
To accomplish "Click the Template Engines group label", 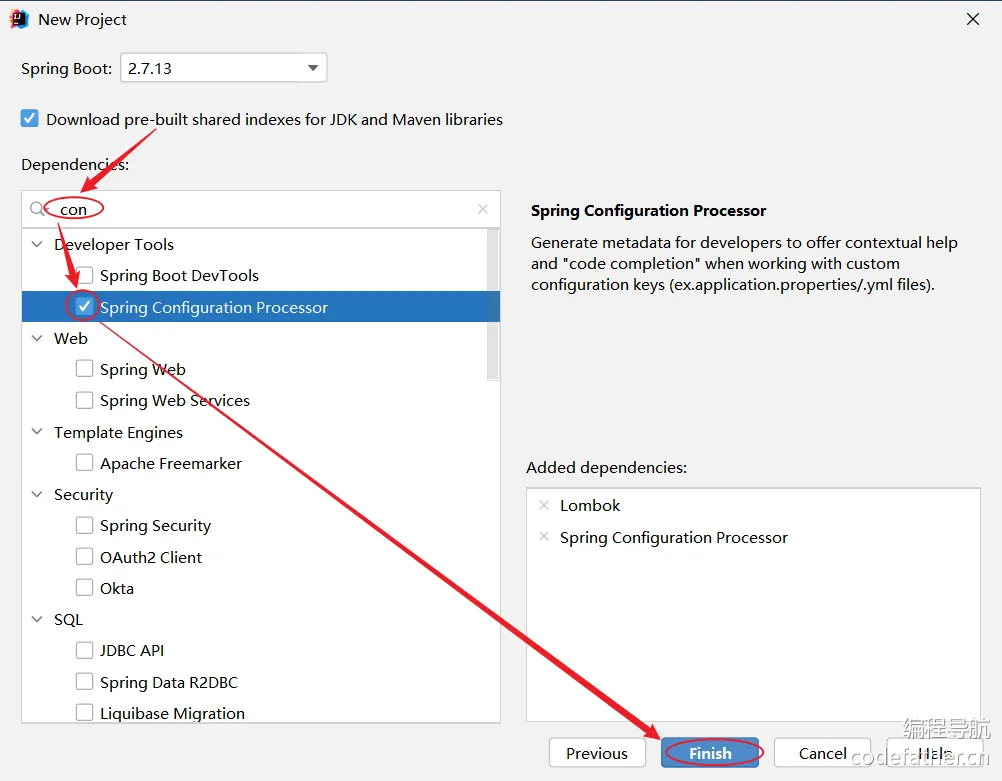I will (x=118, y=433).
